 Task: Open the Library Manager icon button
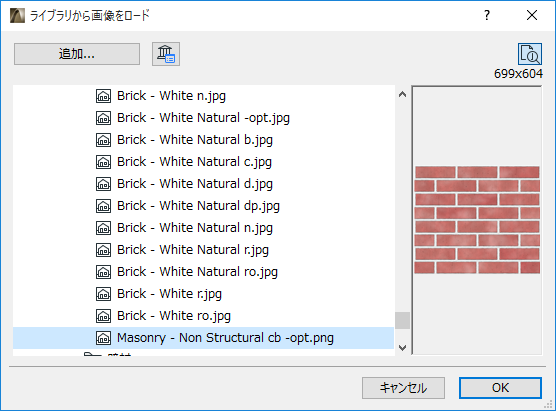point(166,54)
